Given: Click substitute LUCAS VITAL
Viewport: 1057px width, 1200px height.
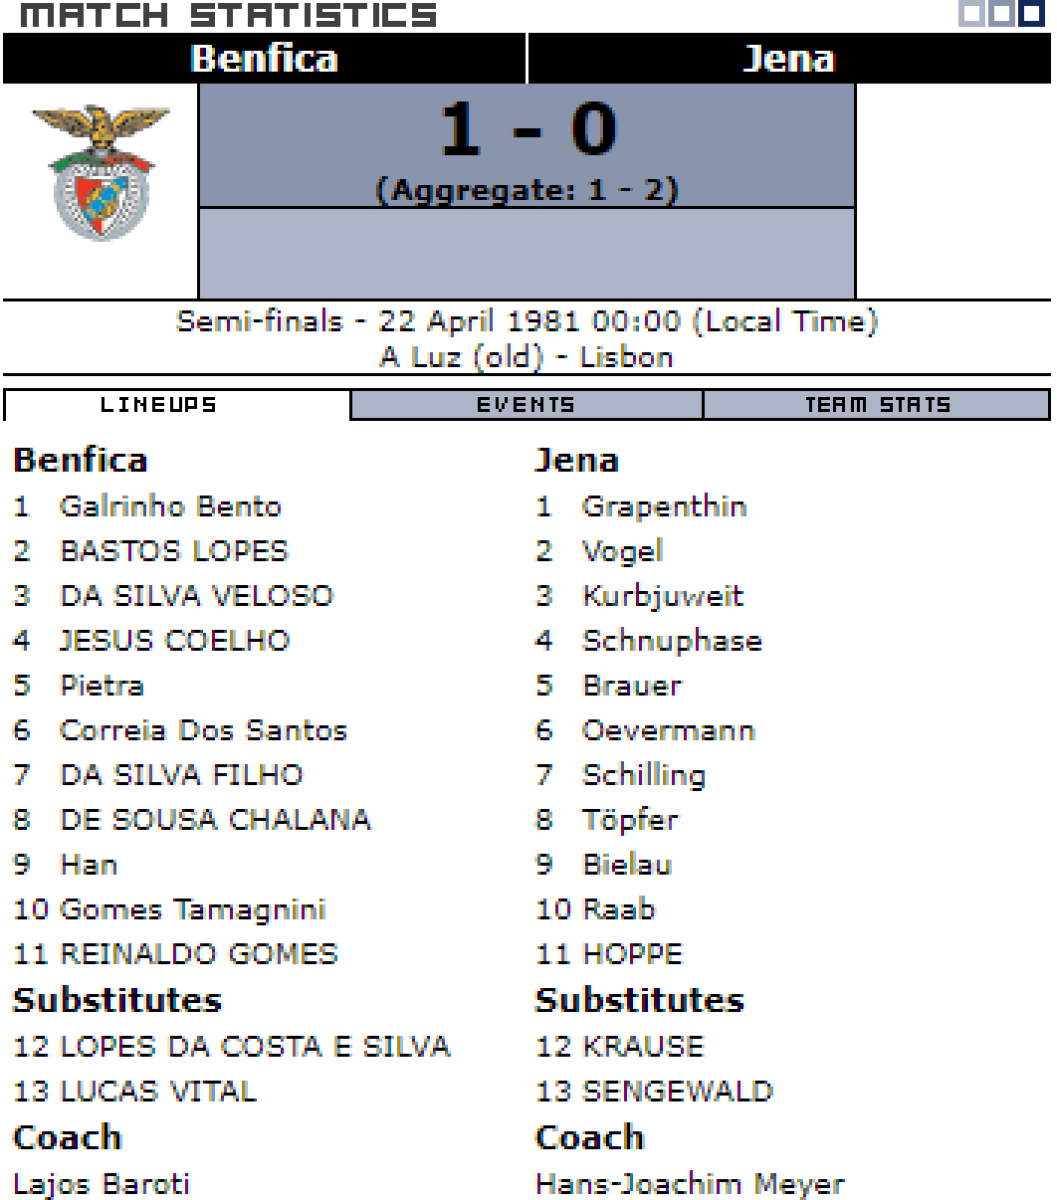Looking at the screenshot, I should pyautogui.click(x=159, y=1090).
